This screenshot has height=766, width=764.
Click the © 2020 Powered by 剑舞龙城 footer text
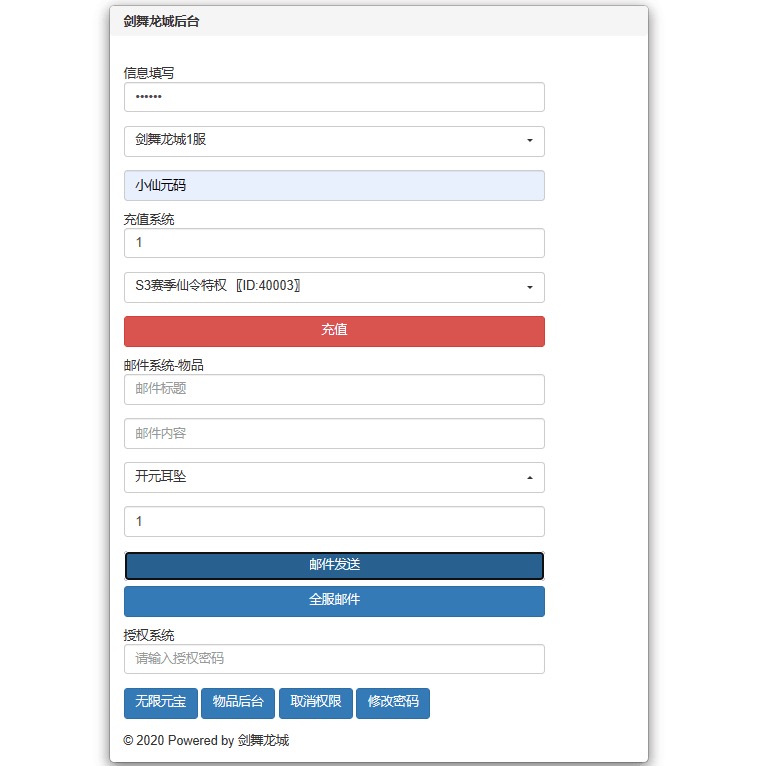(x=206, y=740)
